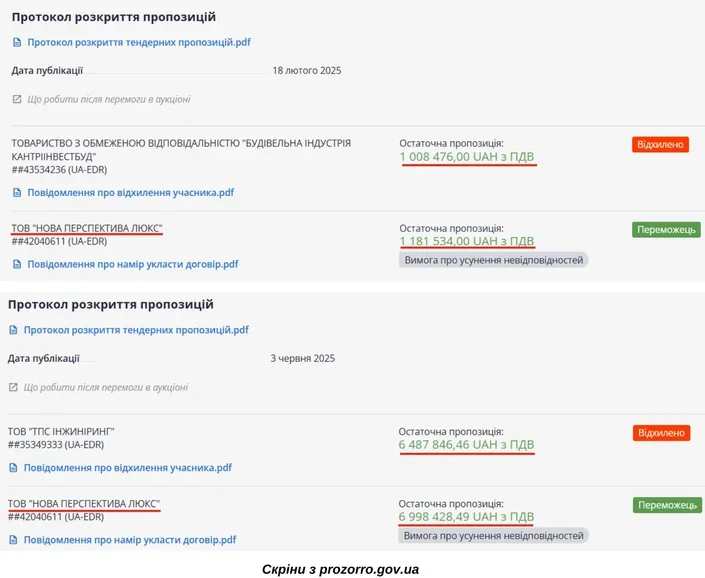This screenshot has height=578, width=705.
Task: Click the 6 487 846,46 UAH final bid amount
Action: pyautogui.click(x=467, y=445)
